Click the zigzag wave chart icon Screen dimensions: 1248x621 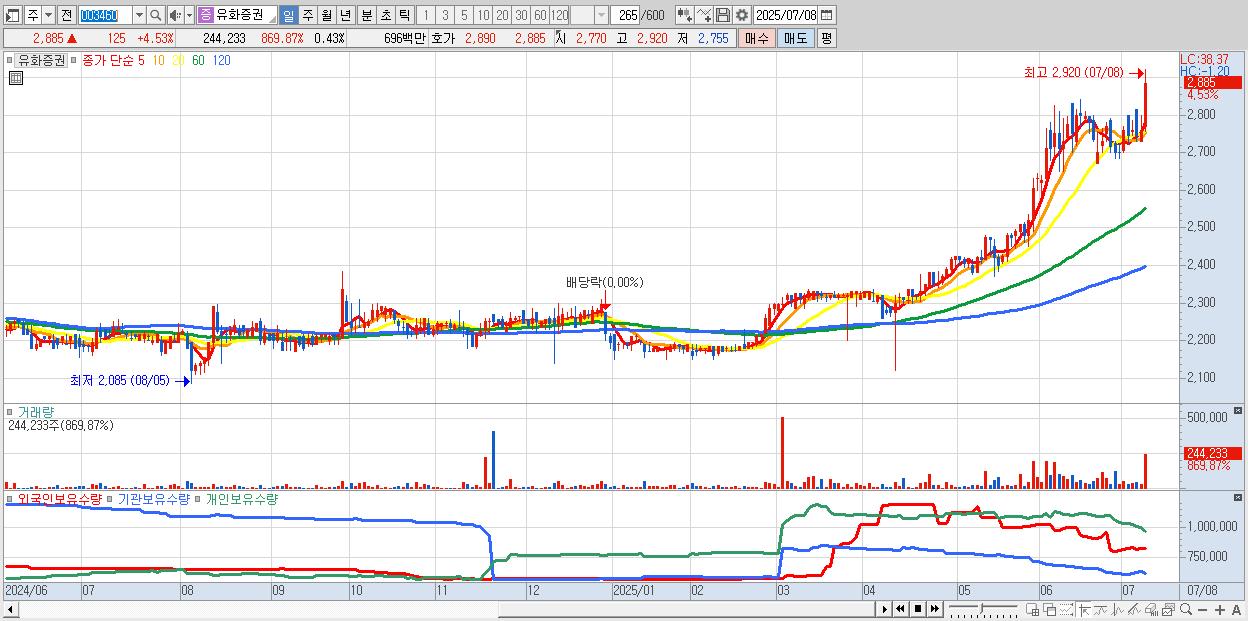point(1118,610)
